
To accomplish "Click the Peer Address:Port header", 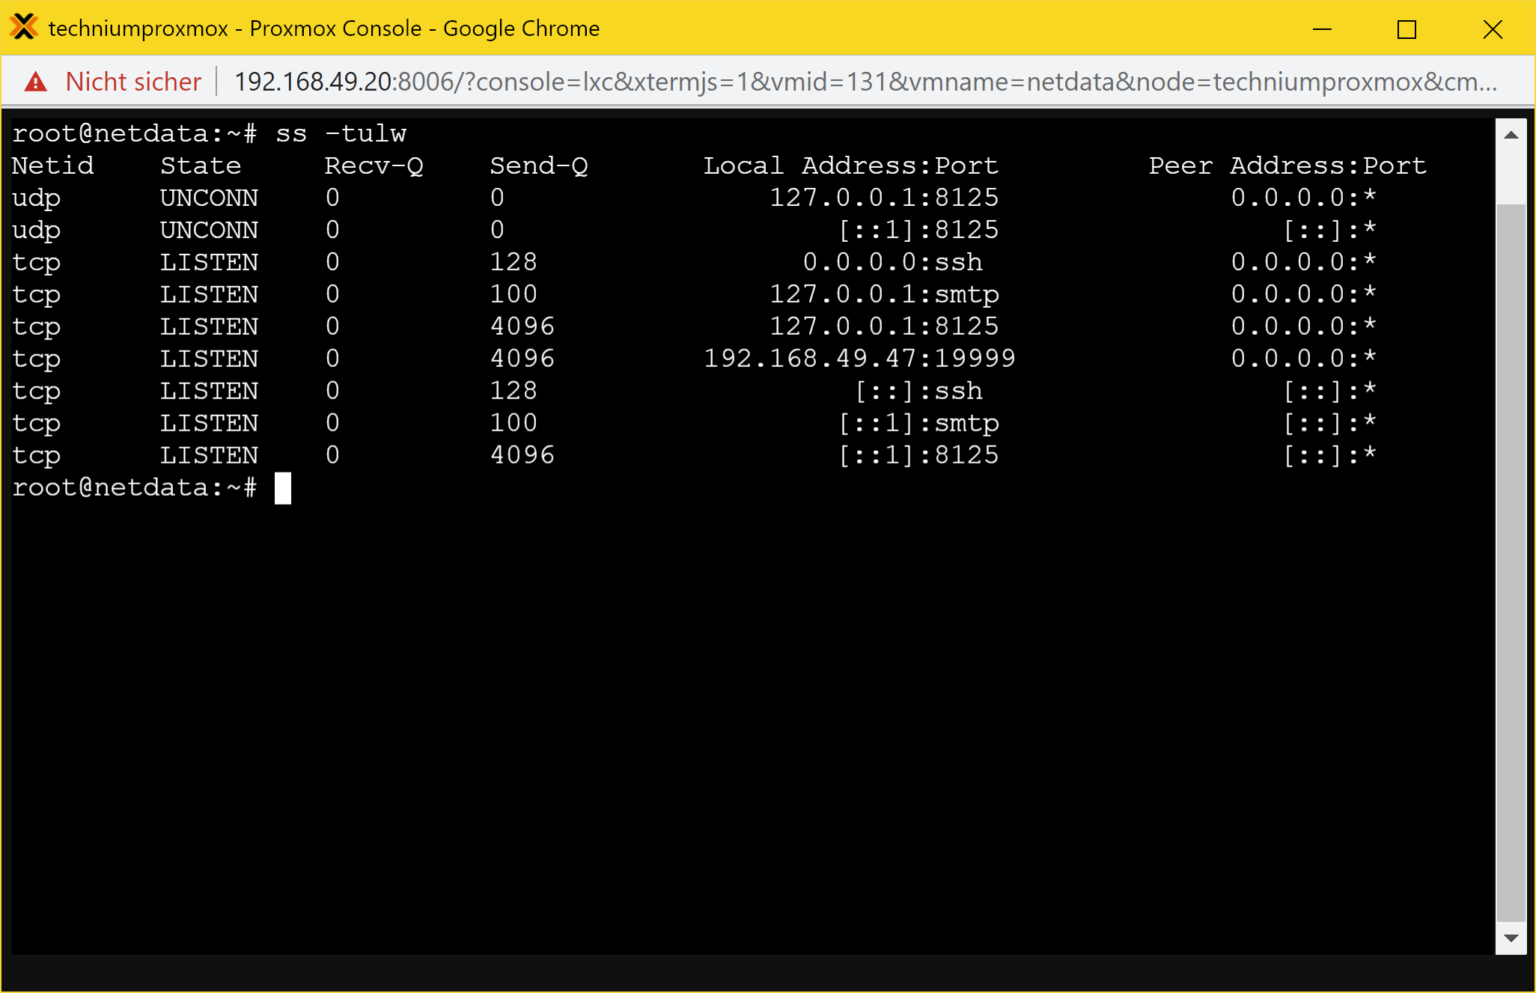I will tap(1287, 166).
